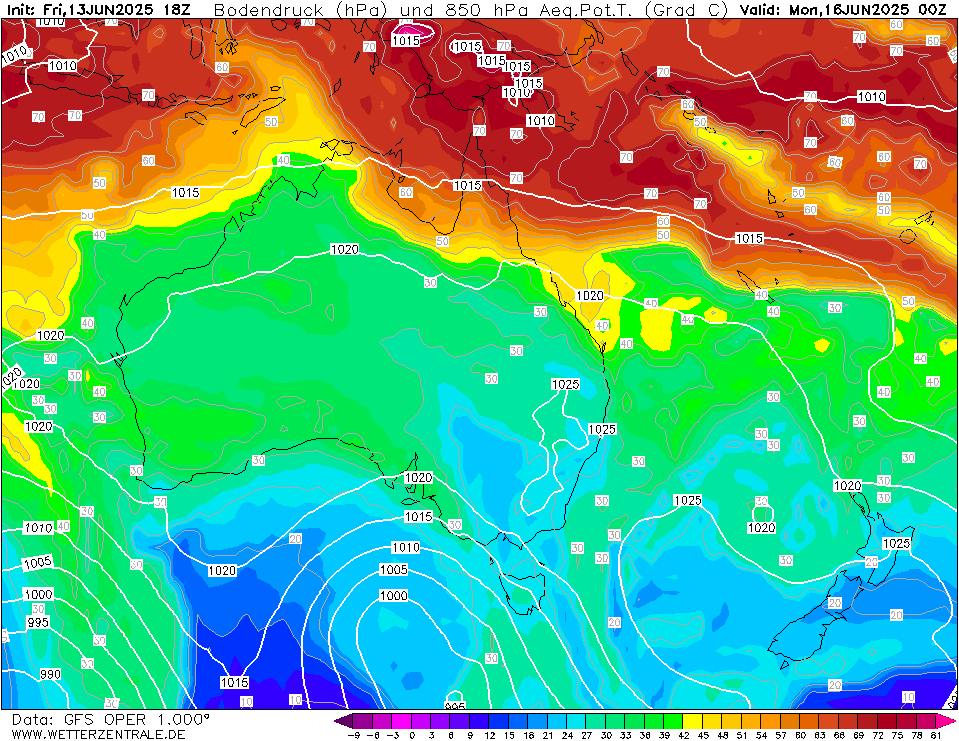Click the 1020 label inside small closed Tasman contour
Viewport: 959px width, 741px height.
761,528
